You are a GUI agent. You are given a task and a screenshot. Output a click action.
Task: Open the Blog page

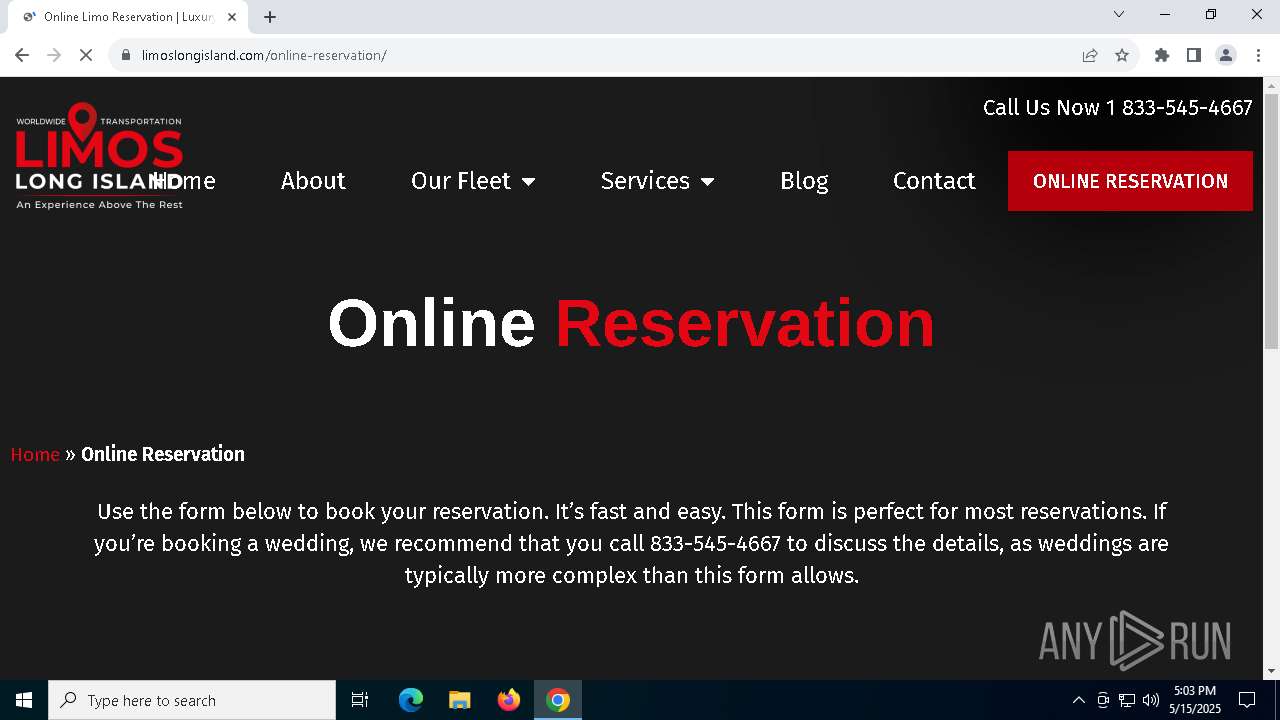tap(804, 181)
